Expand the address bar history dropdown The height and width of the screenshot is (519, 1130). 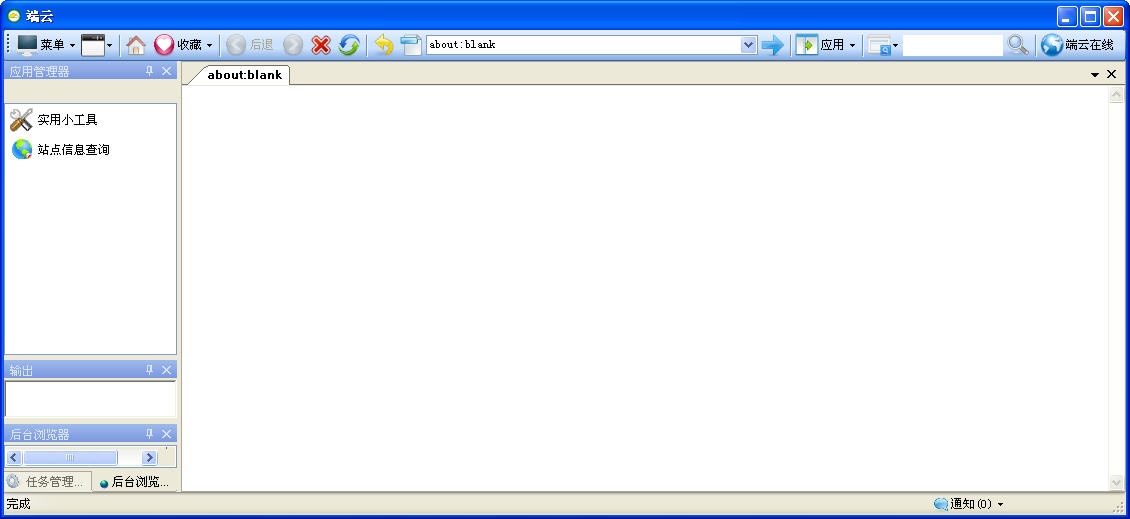749,45
